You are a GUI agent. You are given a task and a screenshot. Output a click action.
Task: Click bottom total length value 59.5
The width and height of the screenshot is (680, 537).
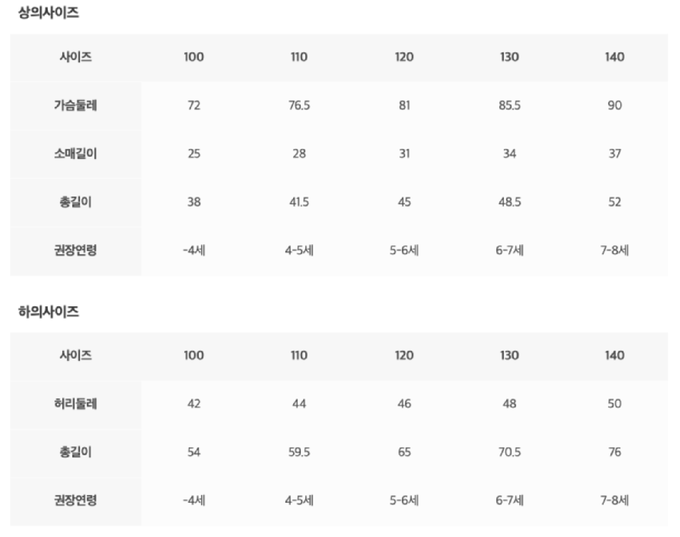299,452
